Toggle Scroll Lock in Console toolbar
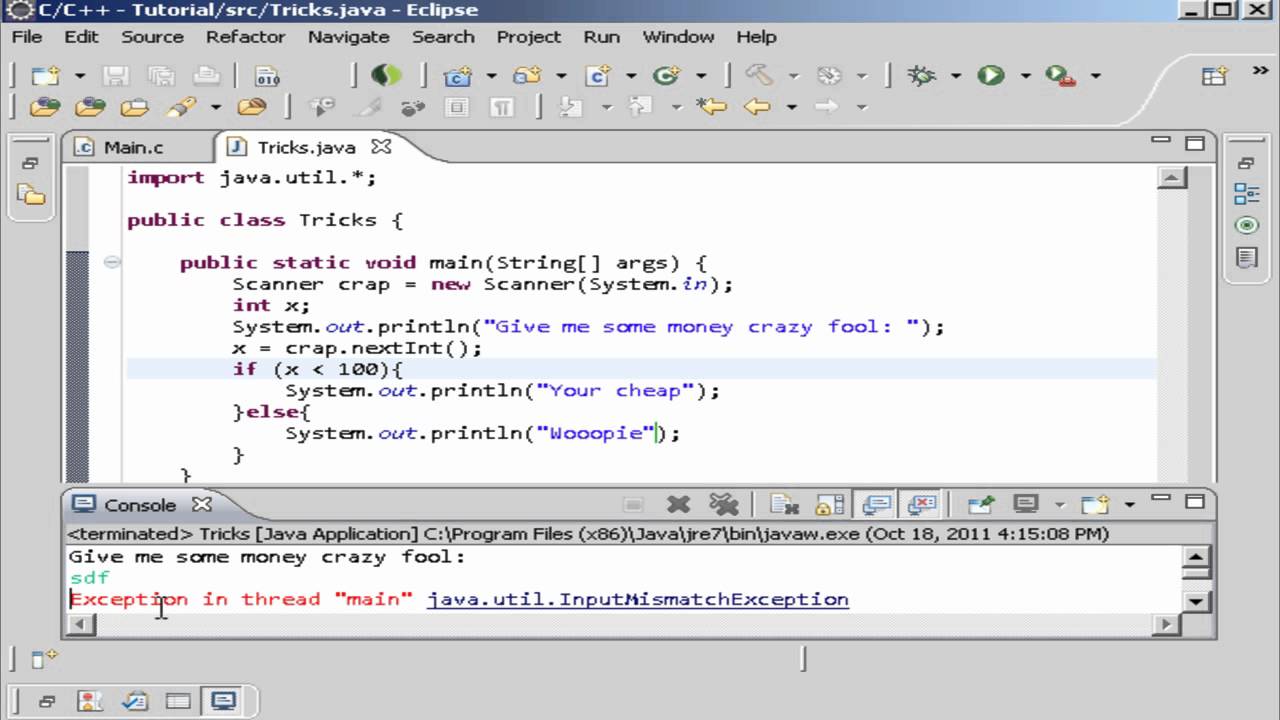Viewport: 1280px width, 720px height. [830, 505]
